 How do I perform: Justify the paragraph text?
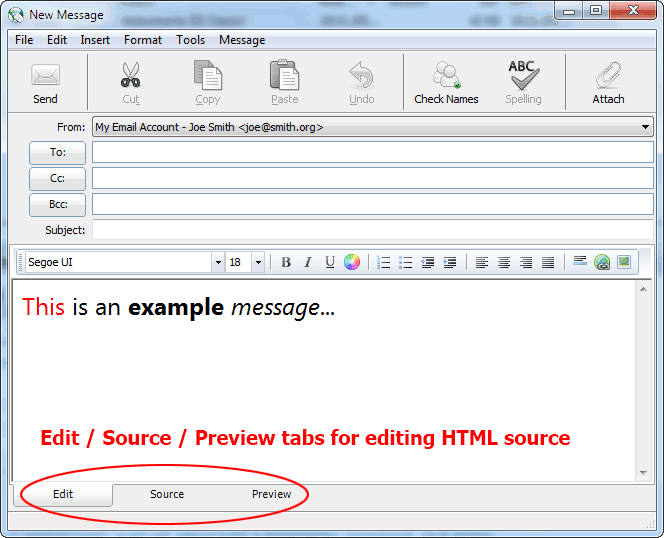coord(548,262)
